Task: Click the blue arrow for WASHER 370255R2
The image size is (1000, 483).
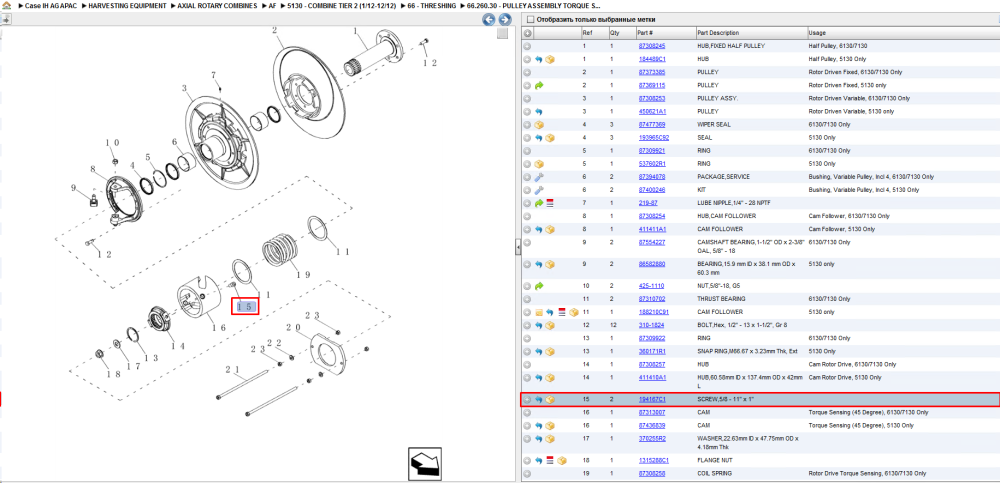Action: (x=539, y=439)
